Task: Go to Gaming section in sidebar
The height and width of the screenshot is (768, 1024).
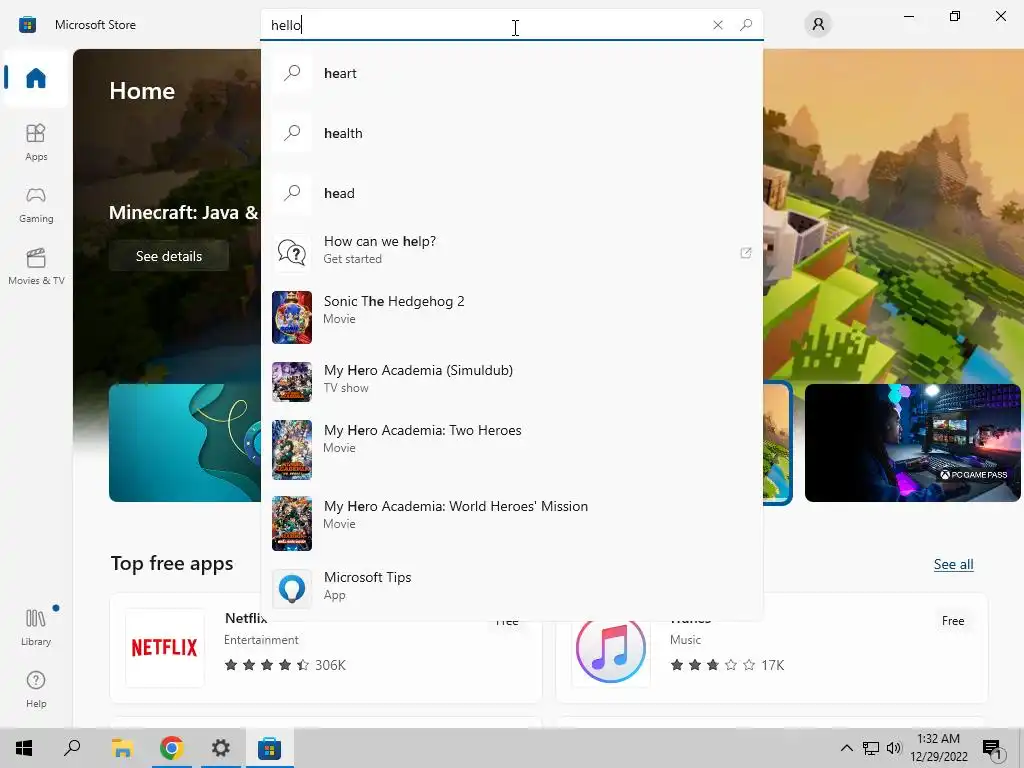Action: [36, 205]
